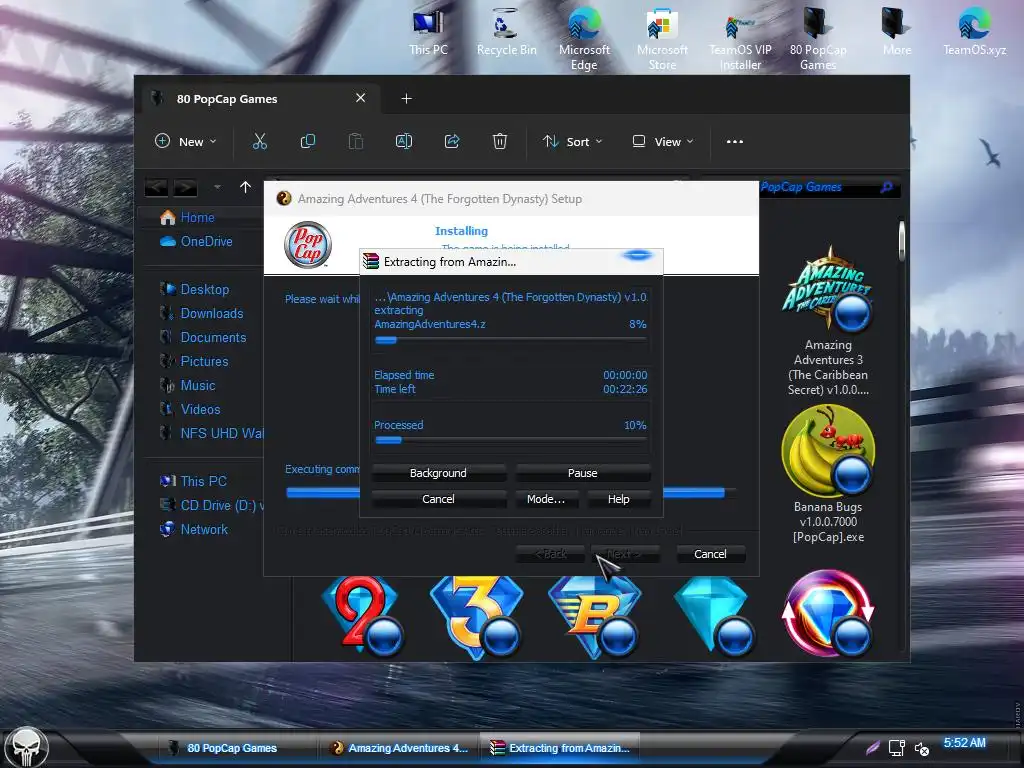Screen dimensions: 1024x768
Task: Click Background button in extraction dialog
Action: (x=438, y=473)
